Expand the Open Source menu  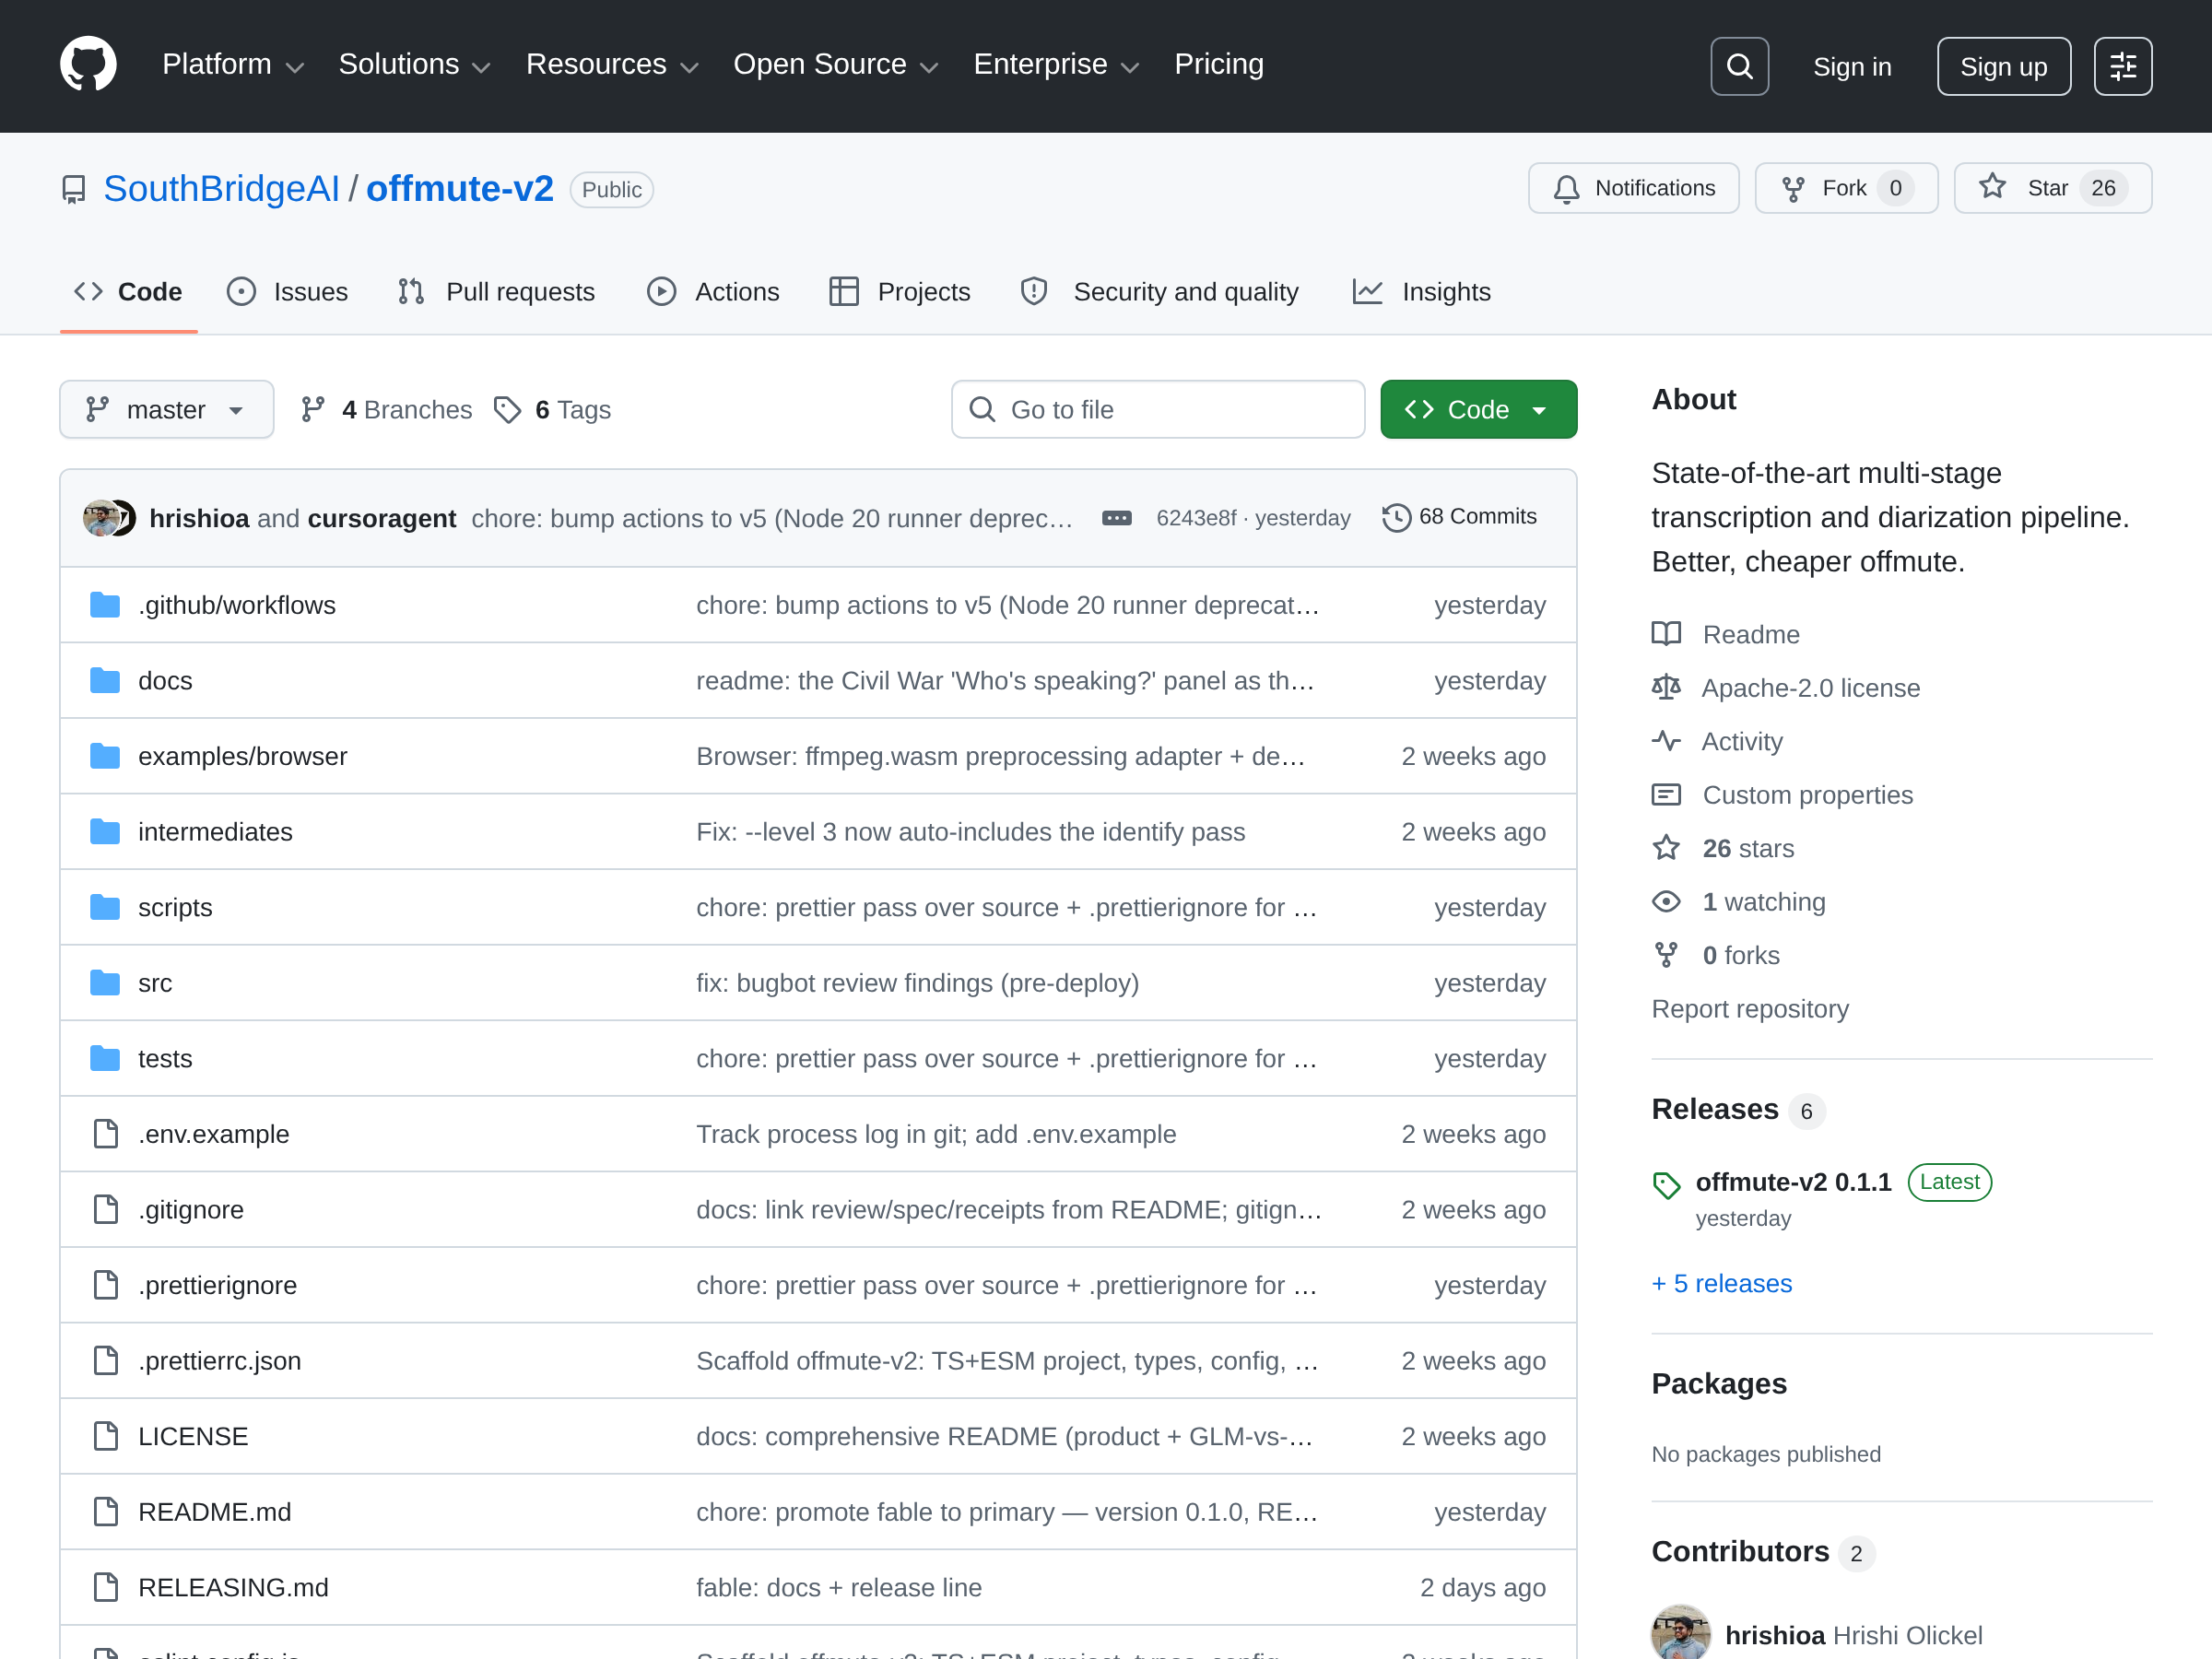(x=836, y=65)
